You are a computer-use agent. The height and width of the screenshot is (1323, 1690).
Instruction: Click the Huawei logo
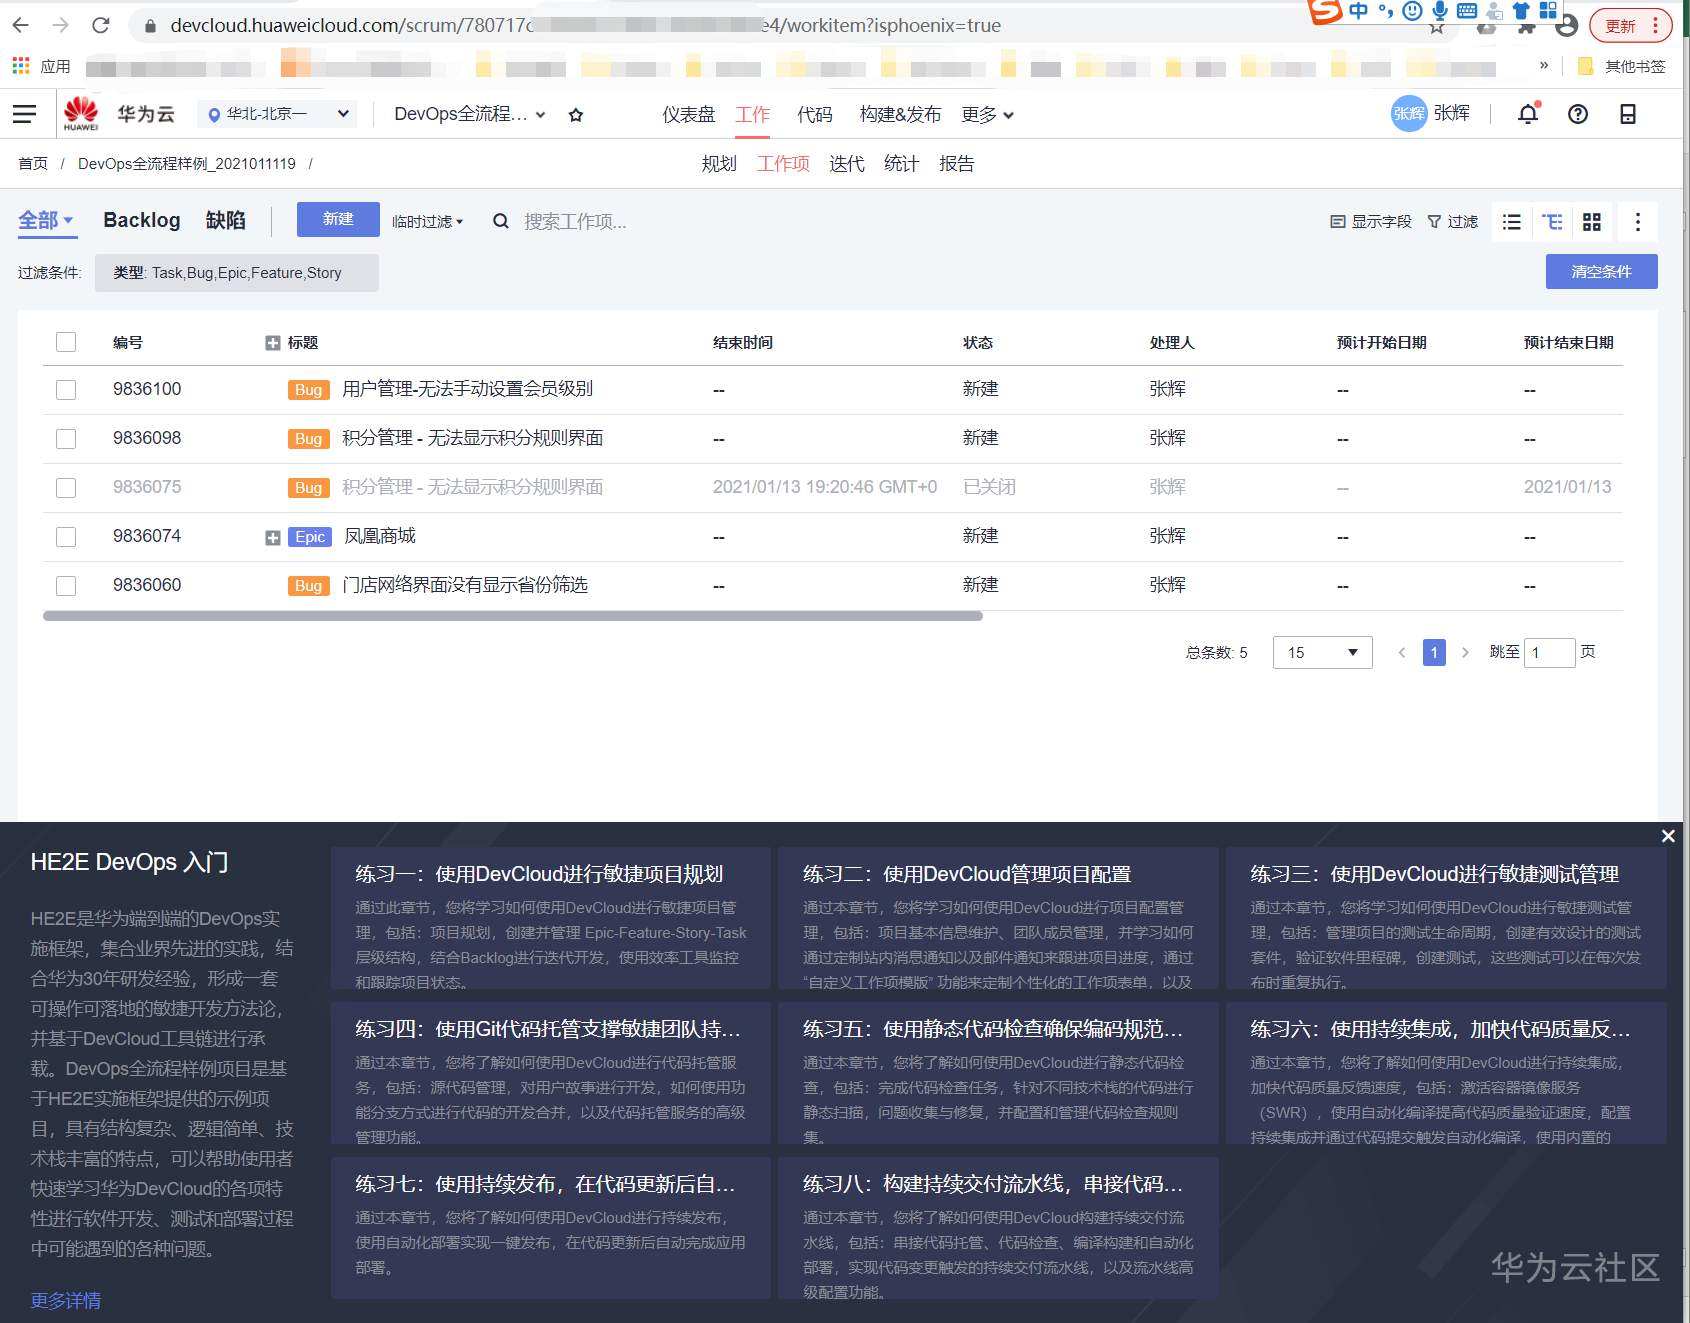point(81,114)
